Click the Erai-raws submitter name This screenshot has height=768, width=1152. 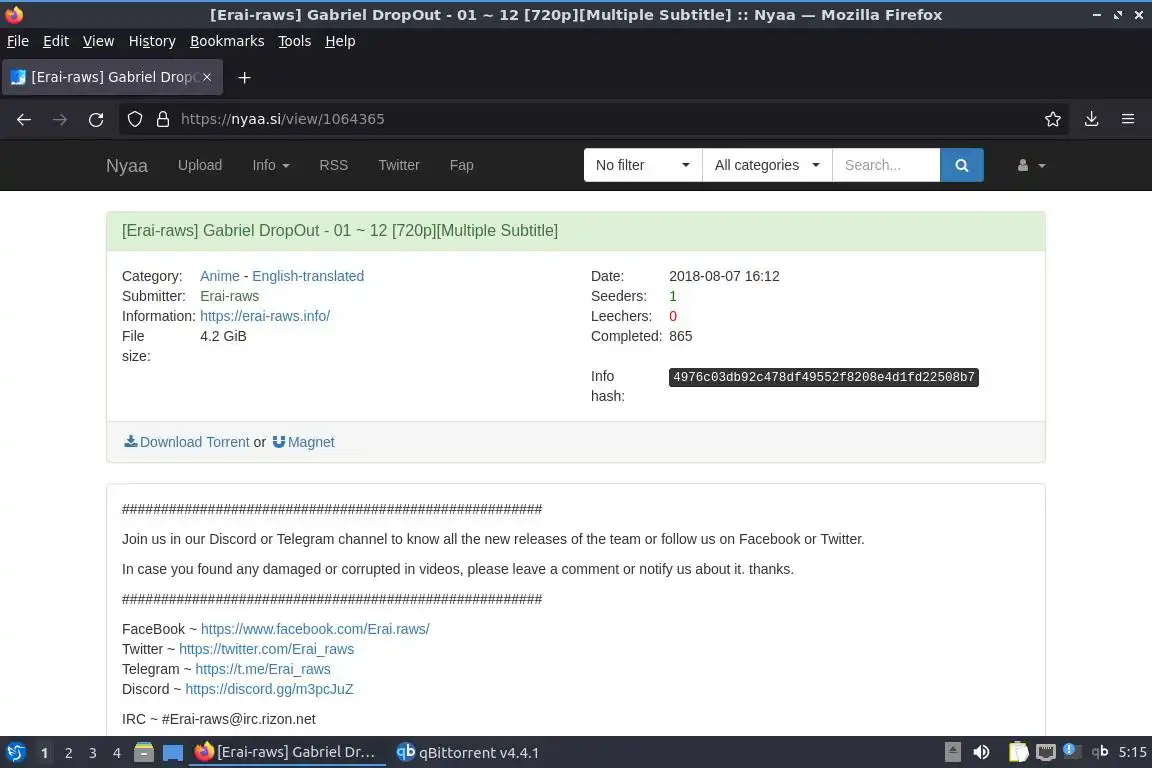(x=229, y=296)
